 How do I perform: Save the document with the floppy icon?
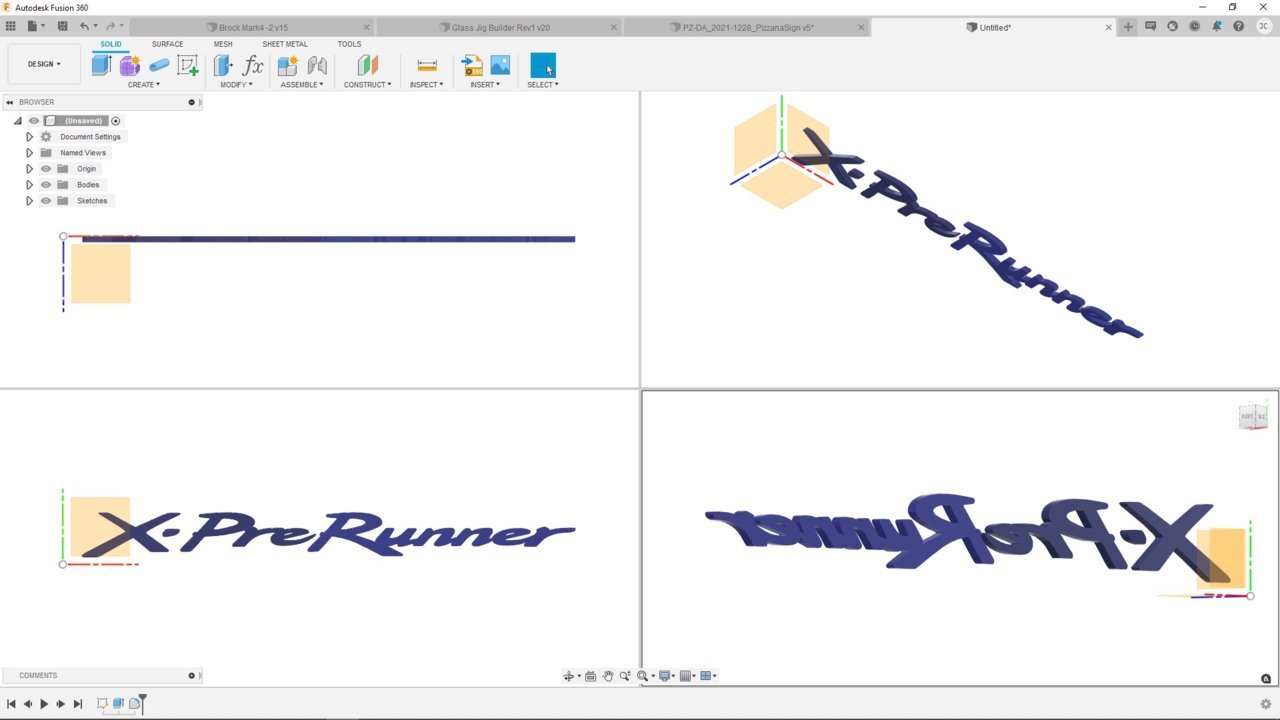point(63,26)
